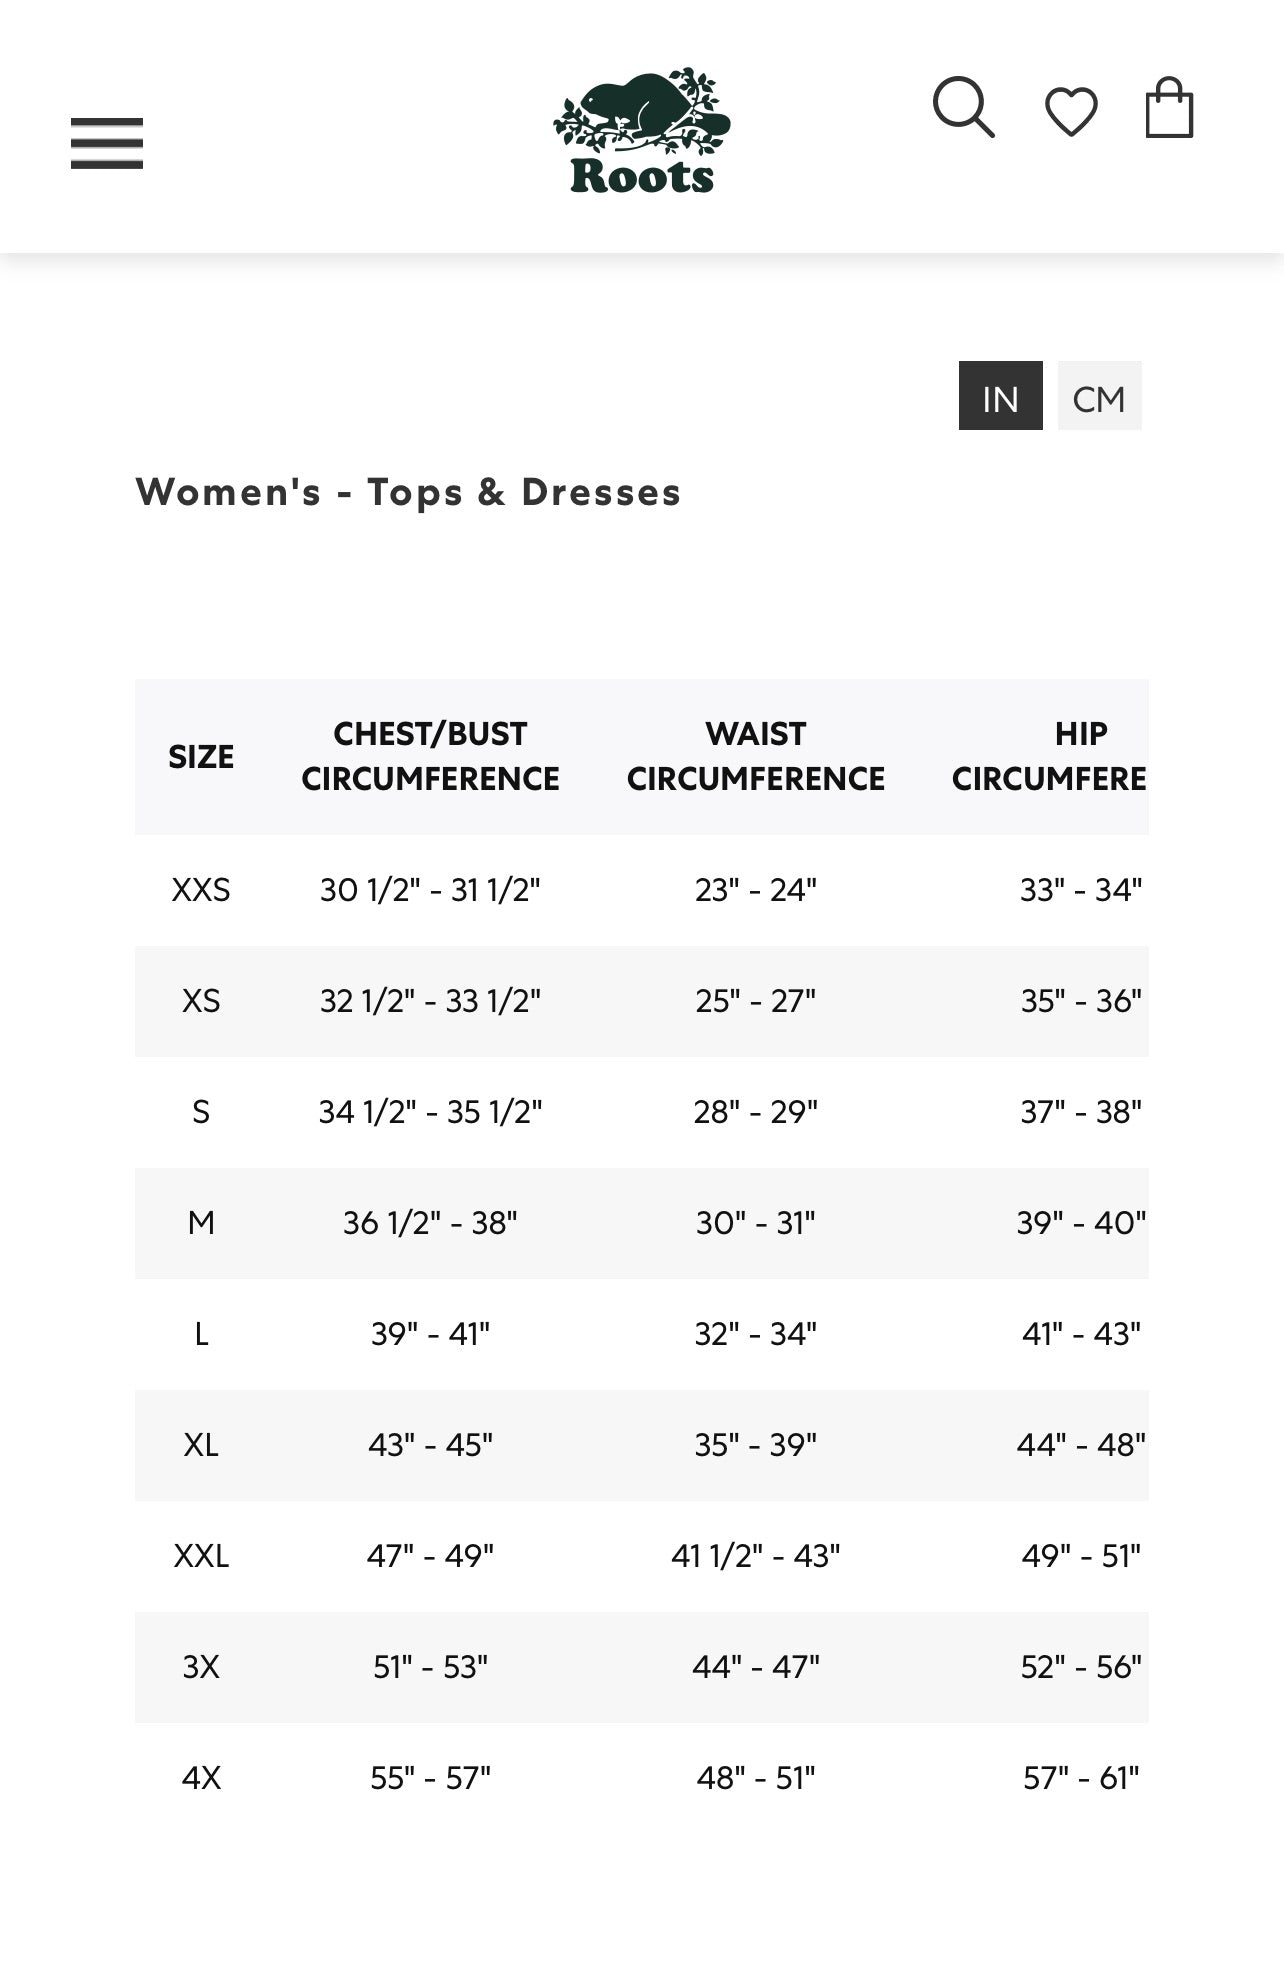Click the Roots beaver logo
Image resolution: width=1284 pixels, height=1966 pixels.
tap(642, 131)
